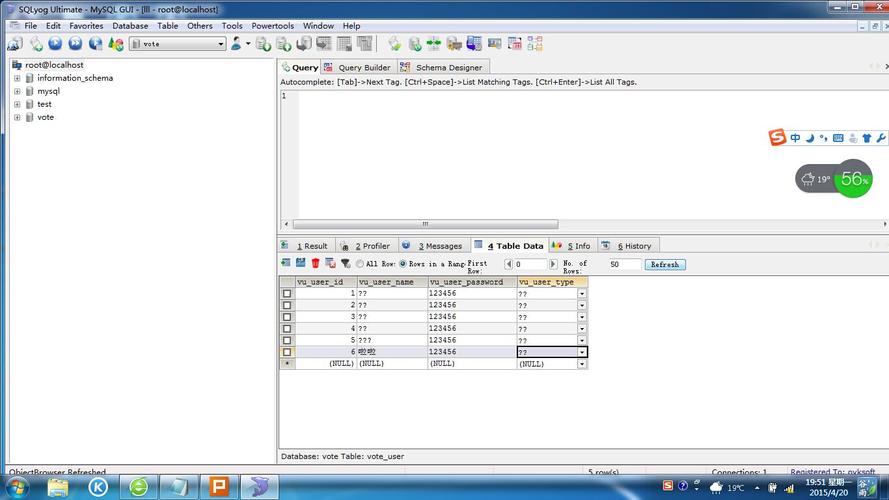The height and width of the screenshot is (500, 889).
Task: Click the save changes disk icon
Action: pyautogui.click(x=300, y=263)
